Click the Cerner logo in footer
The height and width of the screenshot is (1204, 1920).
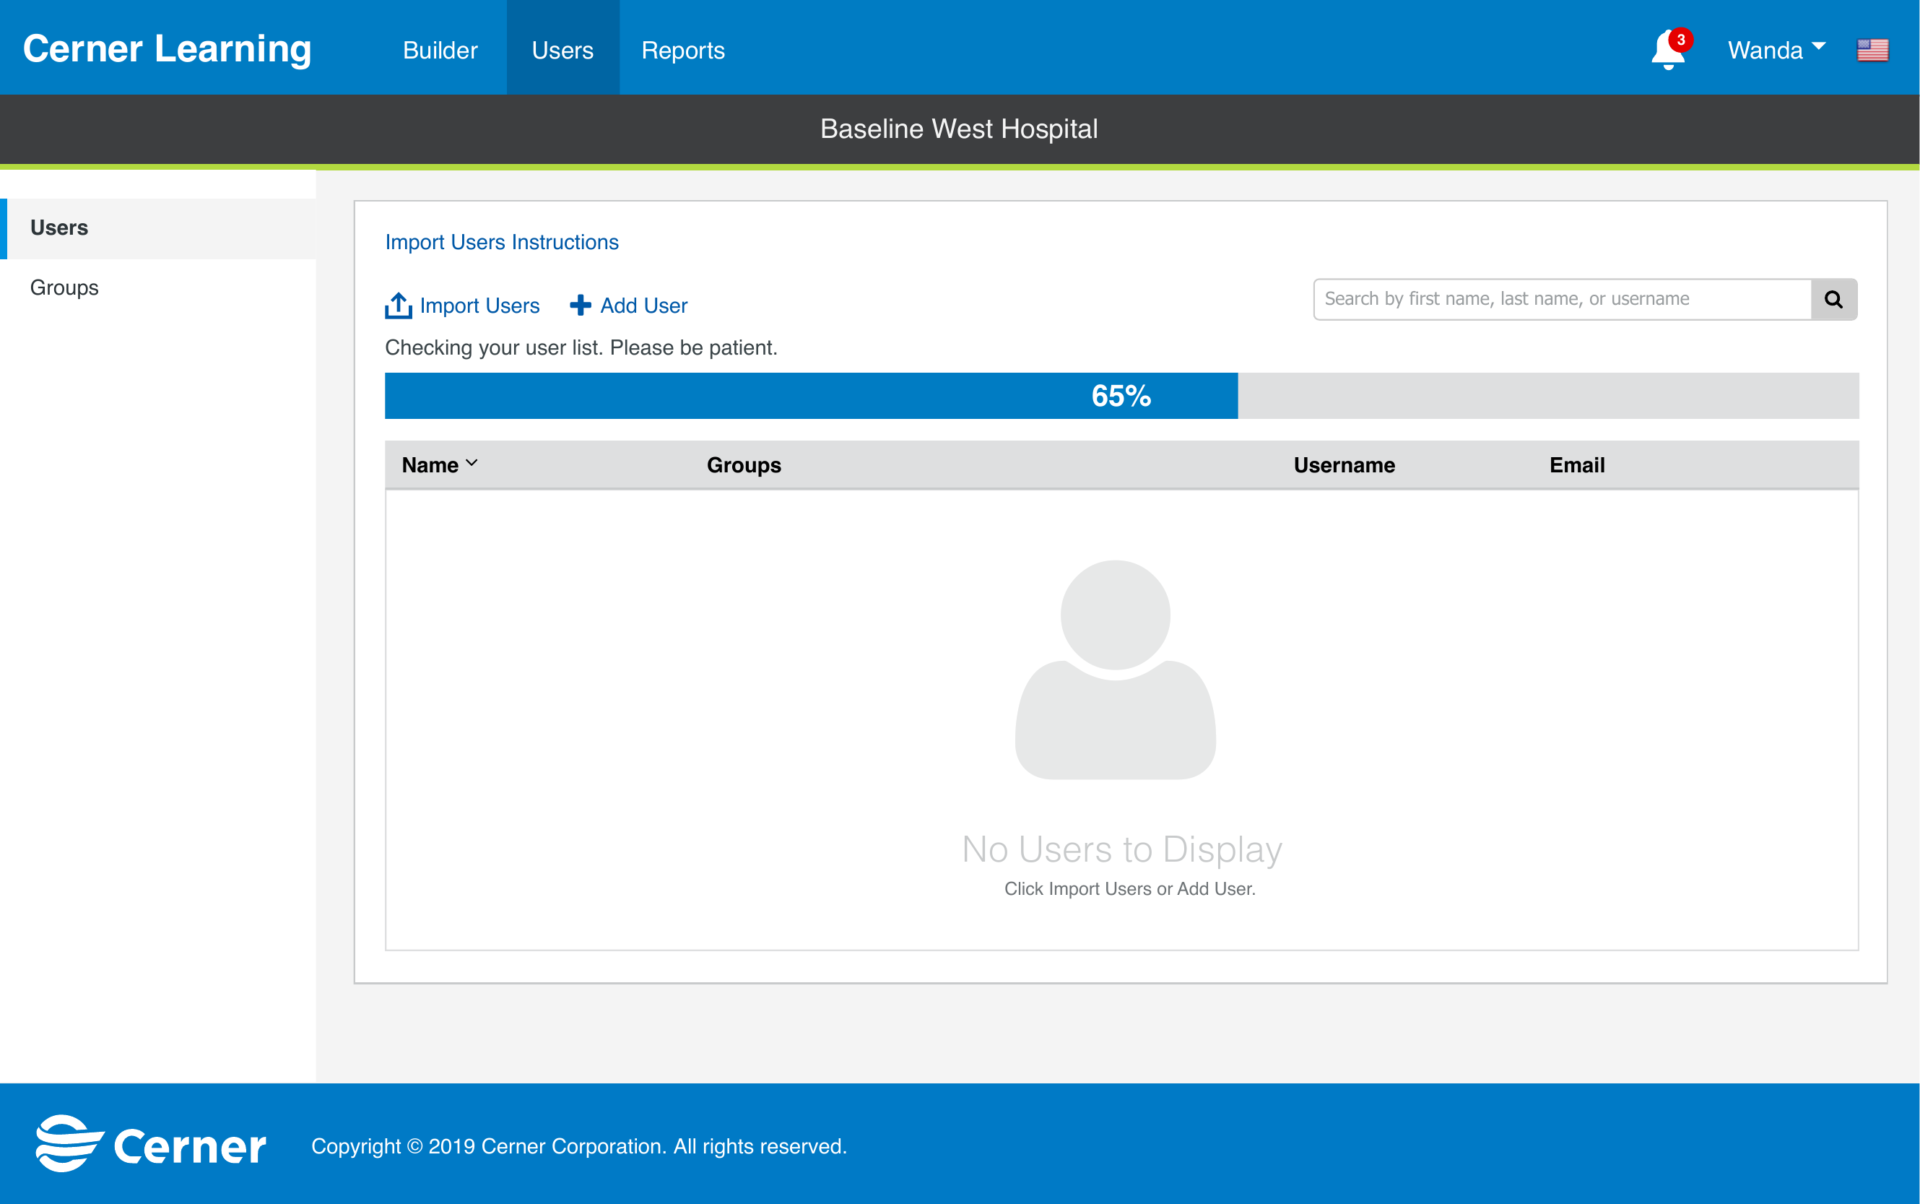click(151, 1144)
